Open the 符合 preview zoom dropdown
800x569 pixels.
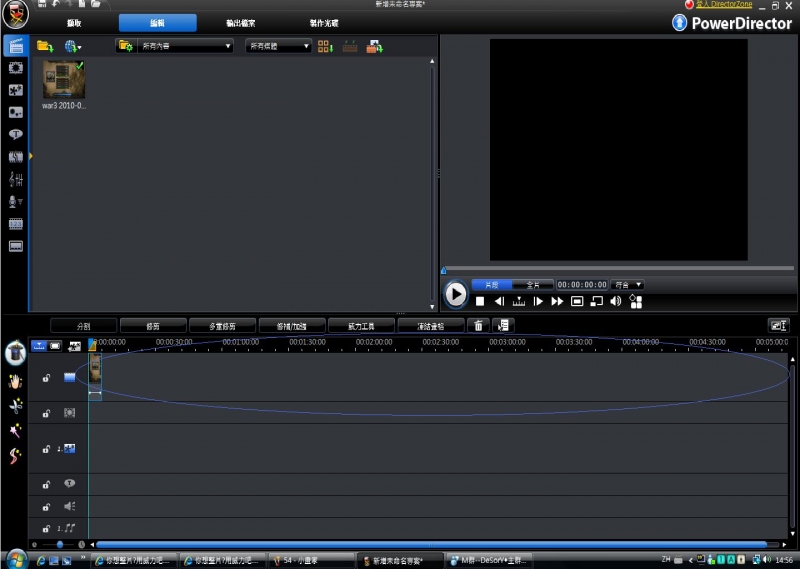(x=628, y=285)
